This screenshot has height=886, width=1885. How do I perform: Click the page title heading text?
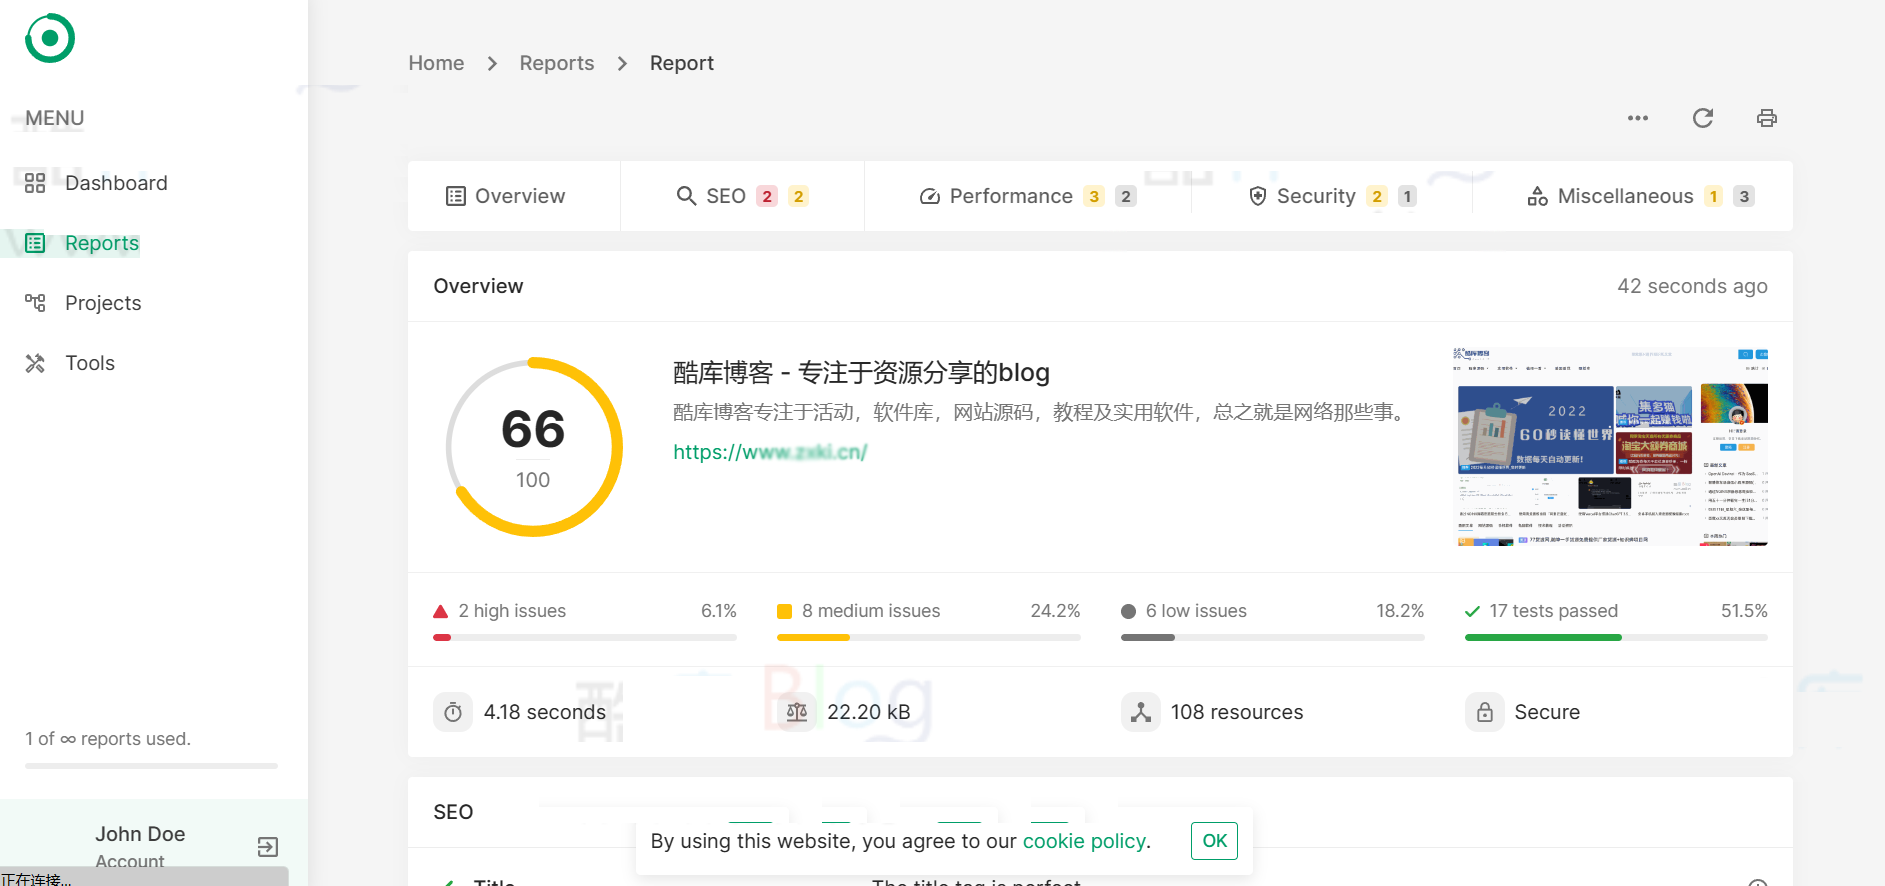click(x=861, y=372)
